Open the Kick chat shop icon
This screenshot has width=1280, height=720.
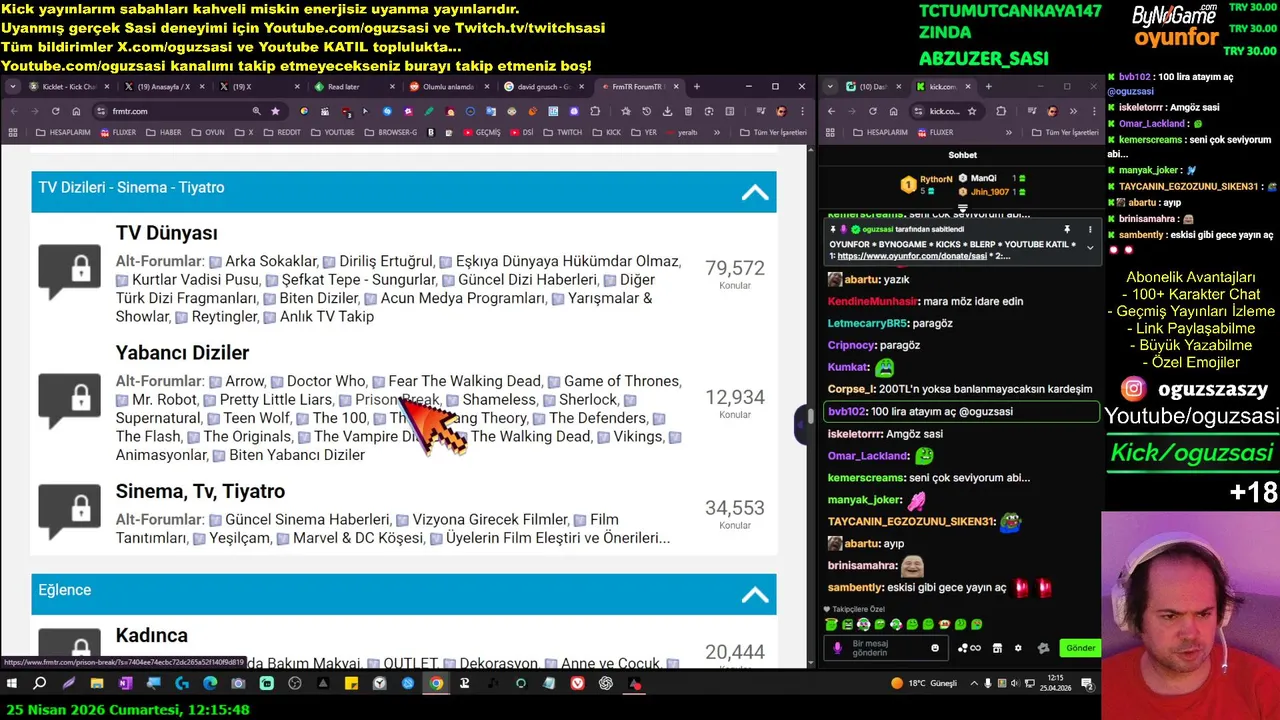(997, 648)
